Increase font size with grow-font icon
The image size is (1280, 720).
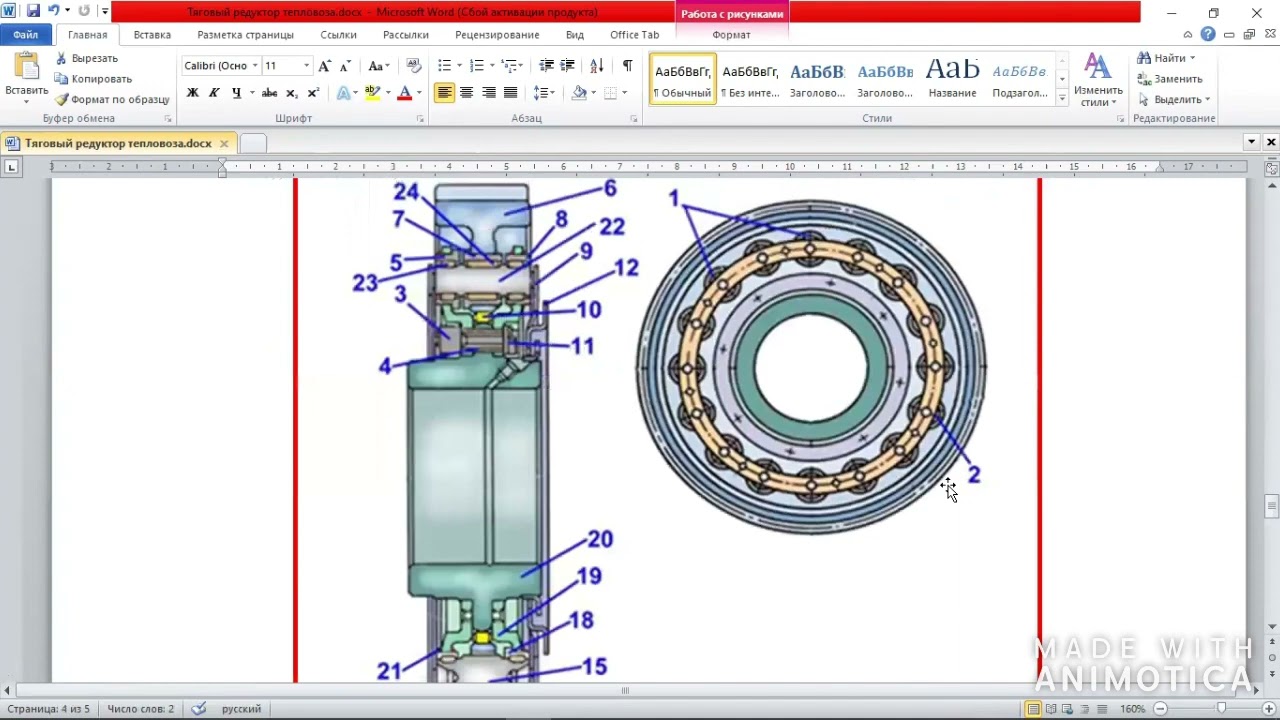tap(324, 66)
